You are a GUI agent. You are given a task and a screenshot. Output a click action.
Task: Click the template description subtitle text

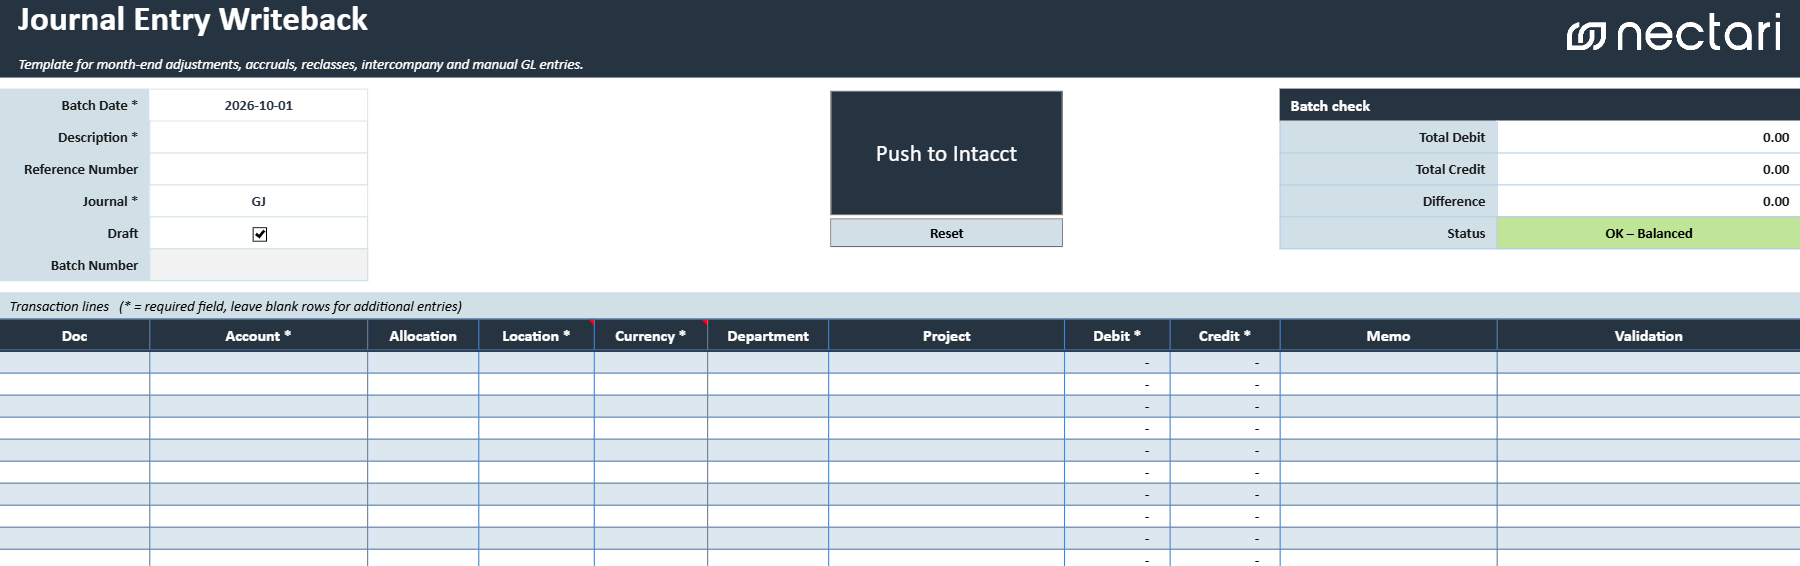pyautogui.click(x=300, y=64)
